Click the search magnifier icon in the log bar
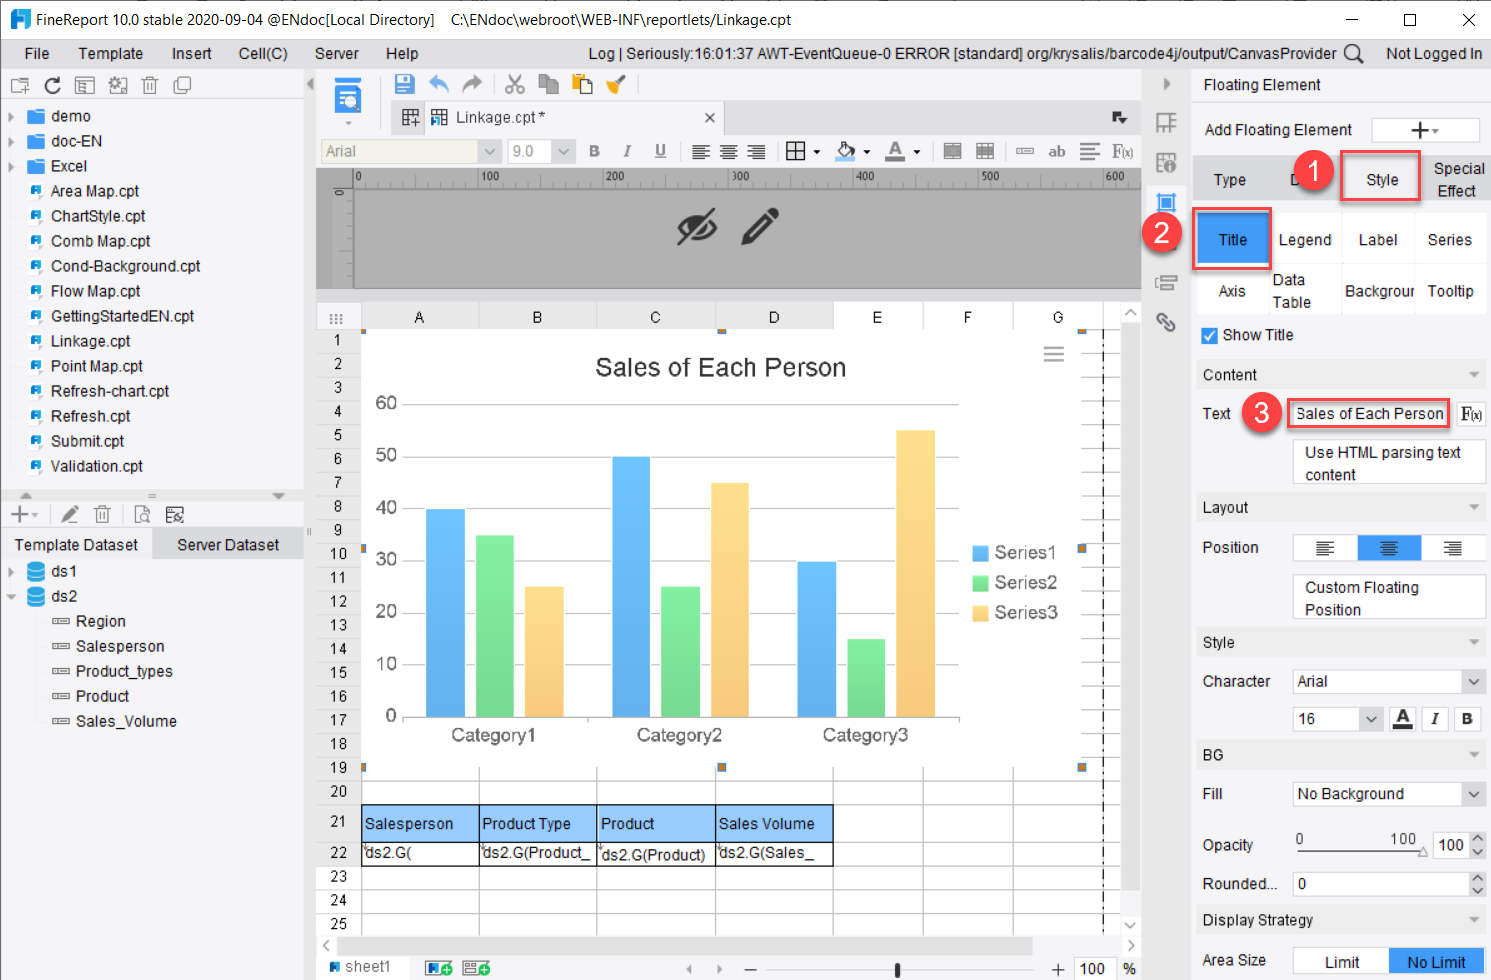 pyautogui.click(x=1353, y=54)
